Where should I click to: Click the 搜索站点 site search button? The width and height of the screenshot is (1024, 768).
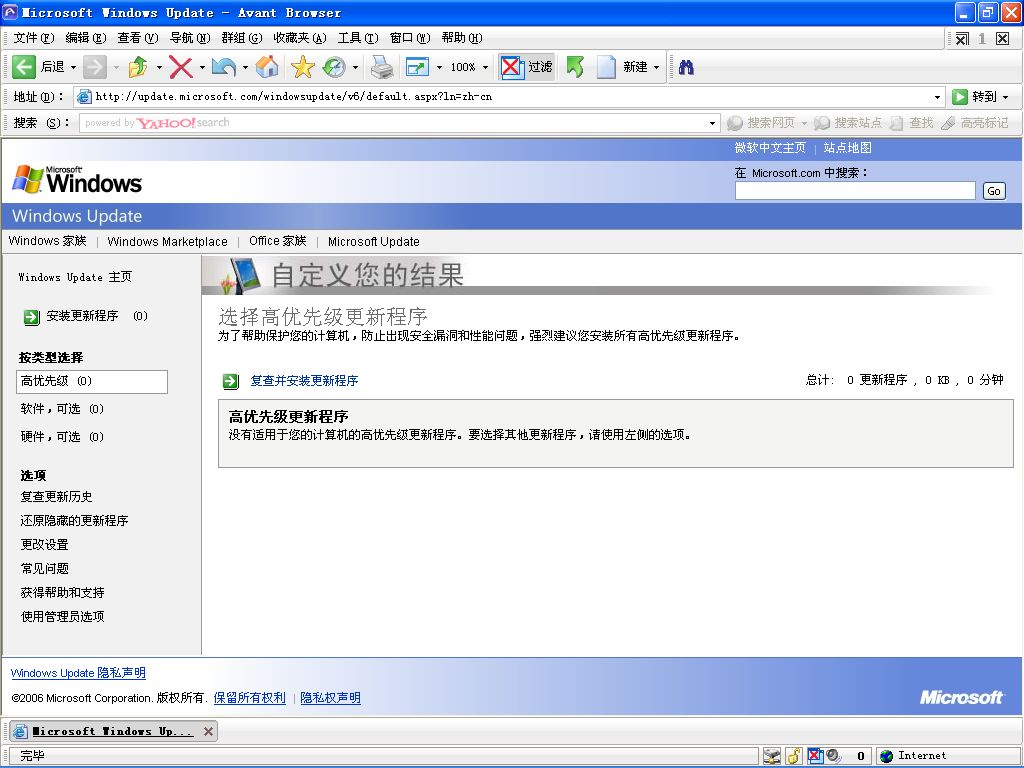849,123
